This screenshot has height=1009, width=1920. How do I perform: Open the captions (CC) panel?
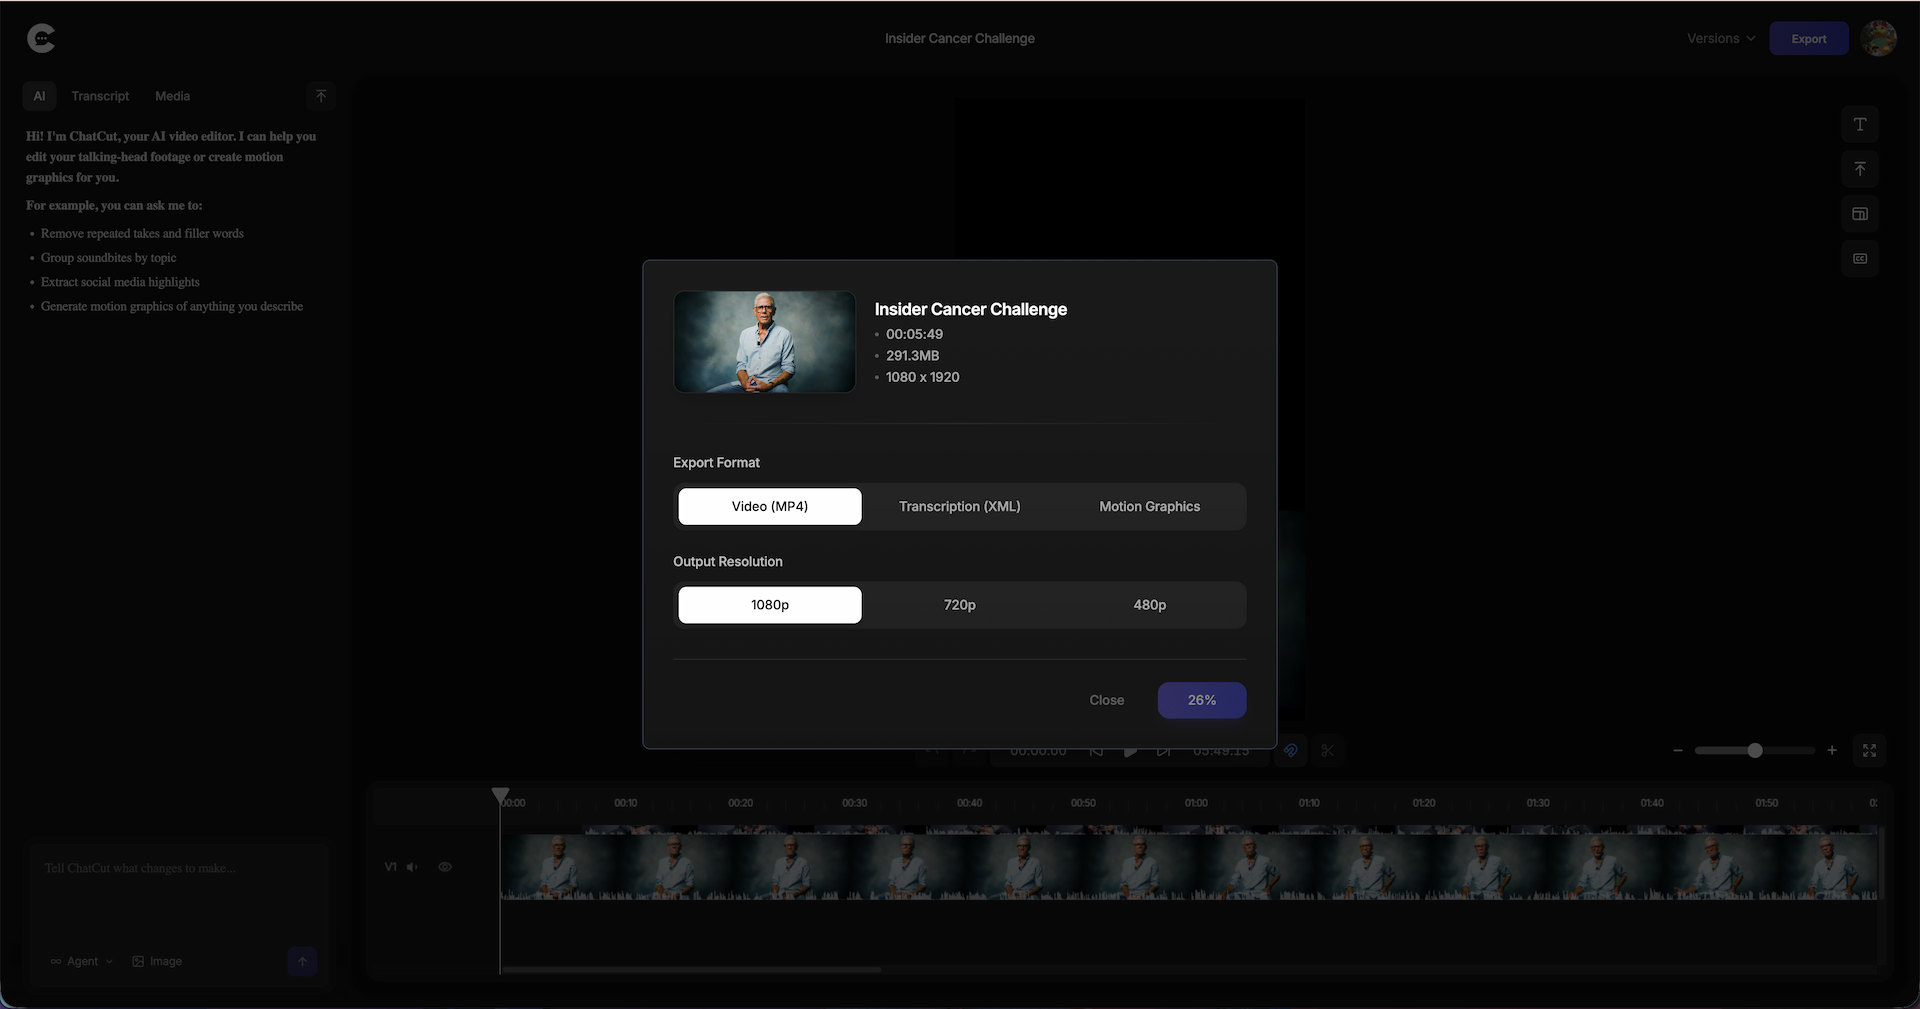point(1860,258)
